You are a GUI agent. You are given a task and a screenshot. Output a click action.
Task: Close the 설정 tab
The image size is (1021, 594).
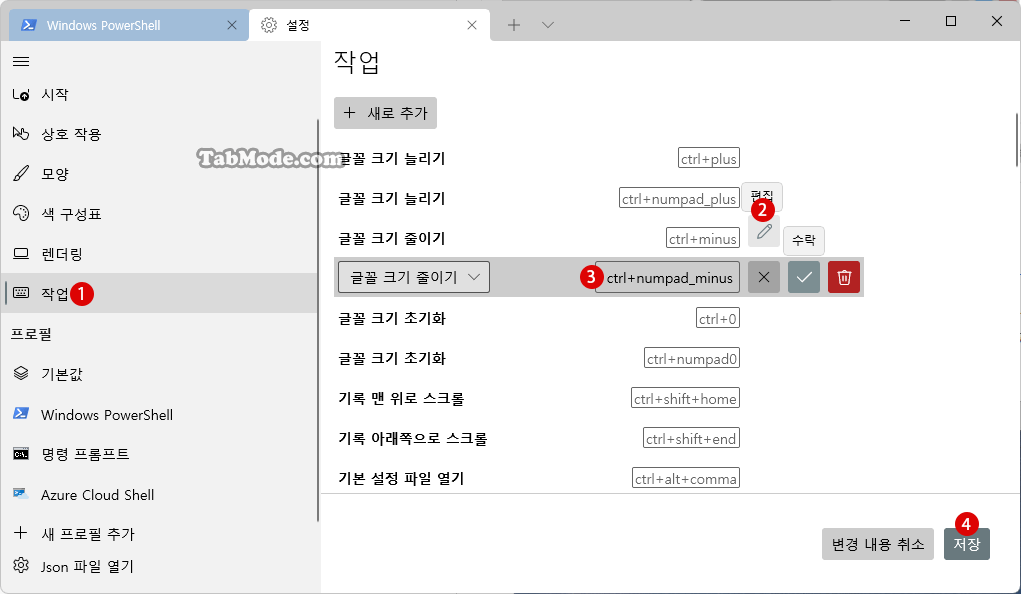tap(472, 25)
